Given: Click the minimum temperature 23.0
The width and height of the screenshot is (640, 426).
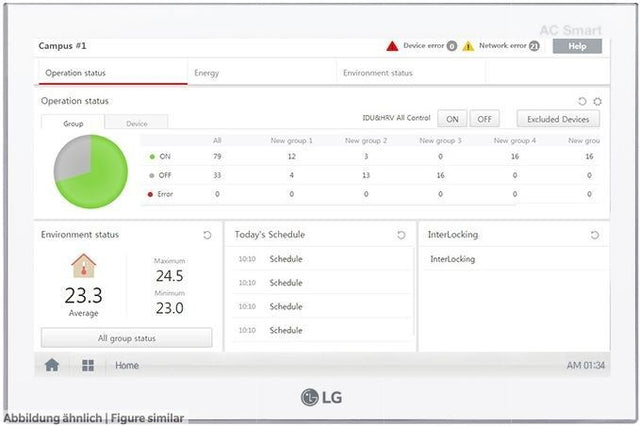Looking at the screenshot, I should pos(169,308).
